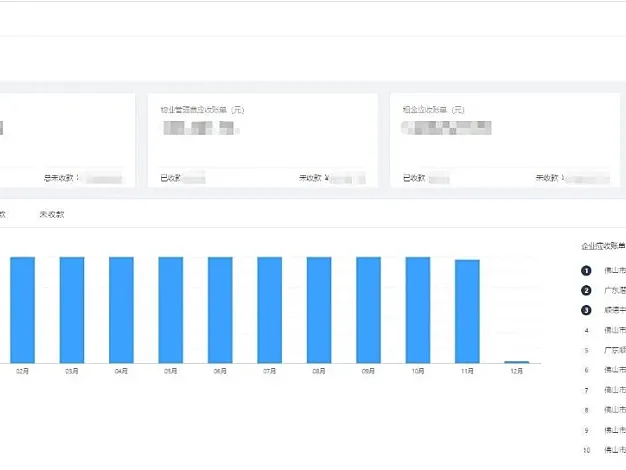Click the 09月 bar in the chart
The height and width of the screenshot is (470, 626).
(368, 310)
